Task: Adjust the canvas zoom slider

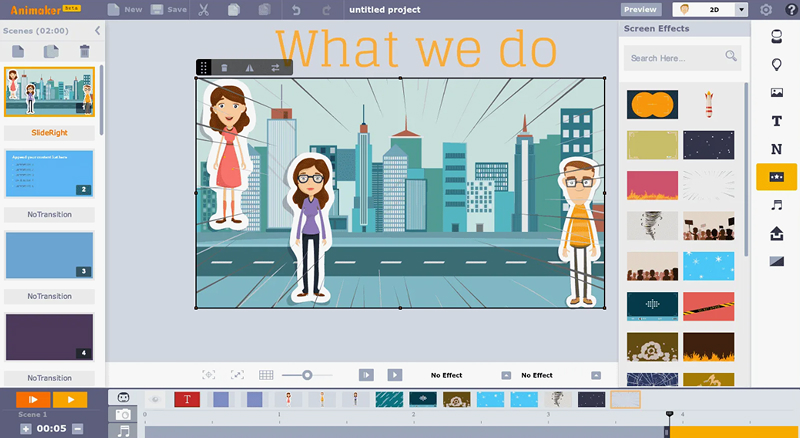Action: tap(306, 375)
